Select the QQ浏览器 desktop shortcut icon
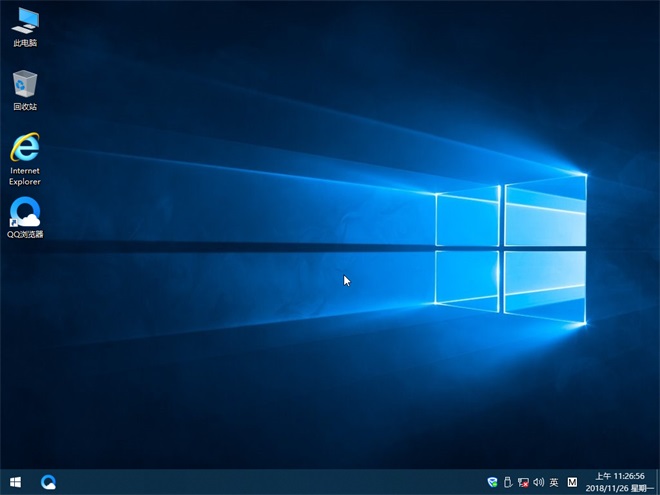 25,213
